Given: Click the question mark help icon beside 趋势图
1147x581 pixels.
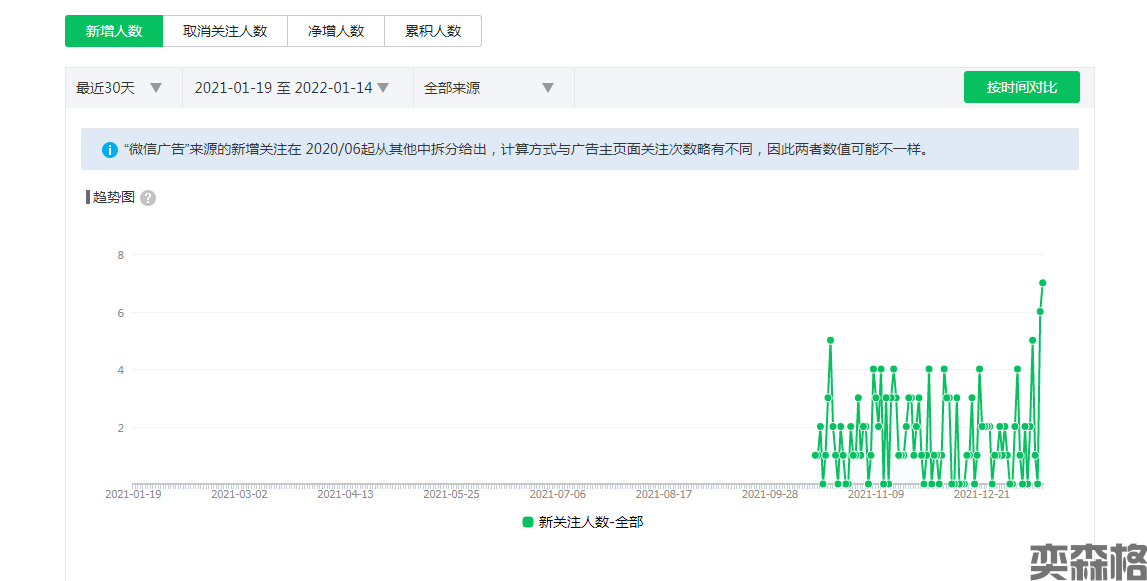Looking at the screenshot, I should 148,198.
